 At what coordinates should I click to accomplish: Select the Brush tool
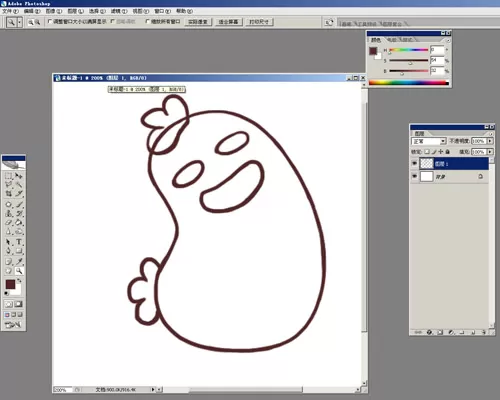(19, 204)
